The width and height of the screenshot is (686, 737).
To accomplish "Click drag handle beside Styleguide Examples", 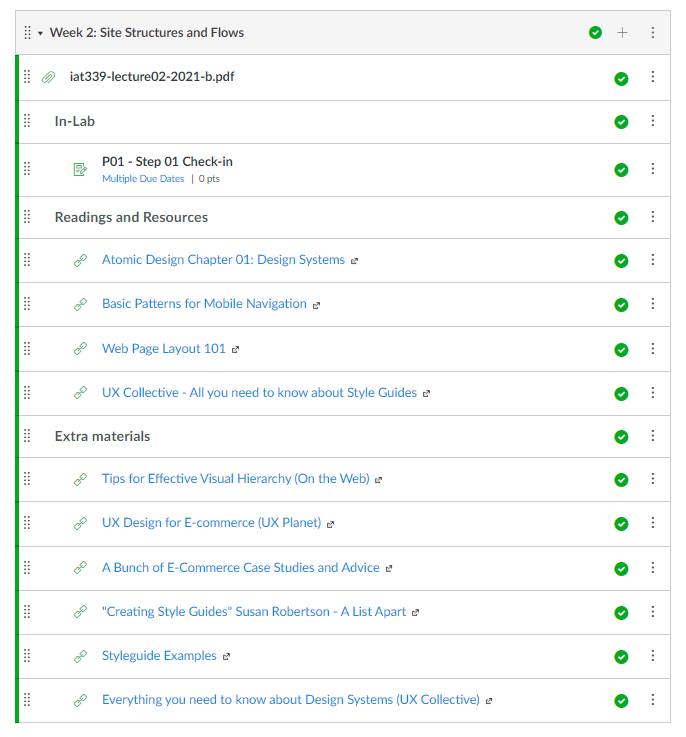I will point(27,656).
